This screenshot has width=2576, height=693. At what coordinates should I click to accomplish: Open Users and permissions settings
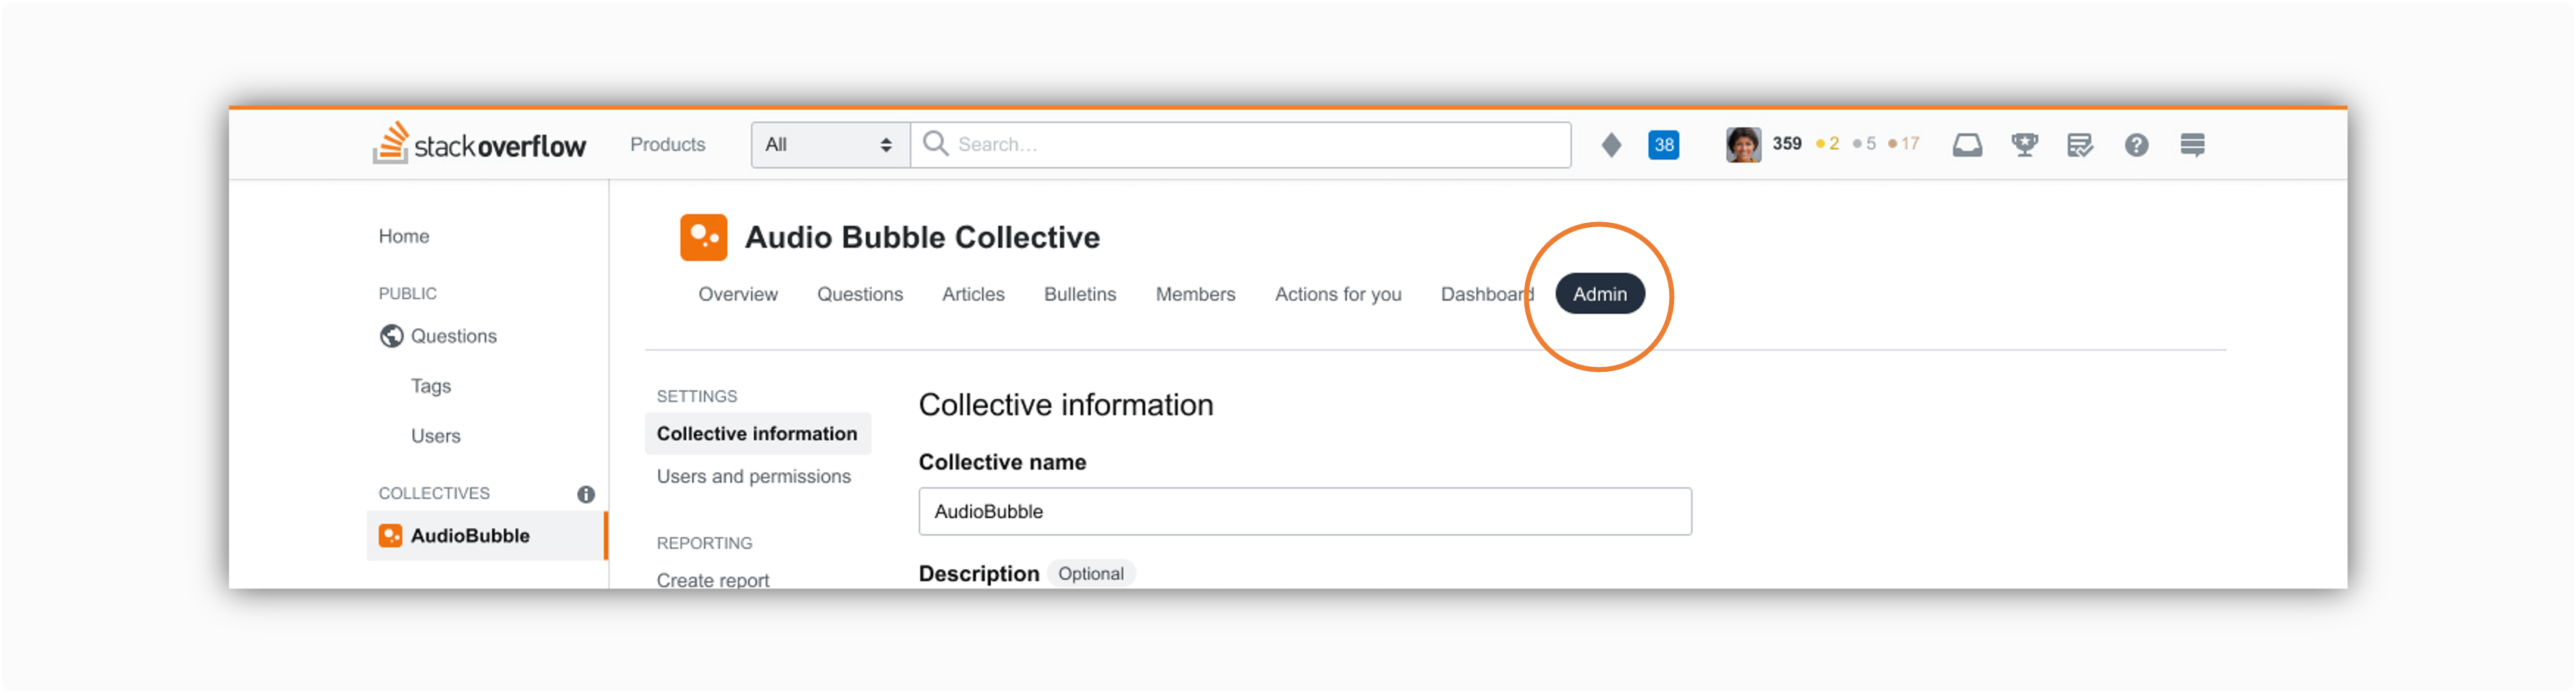753,477
